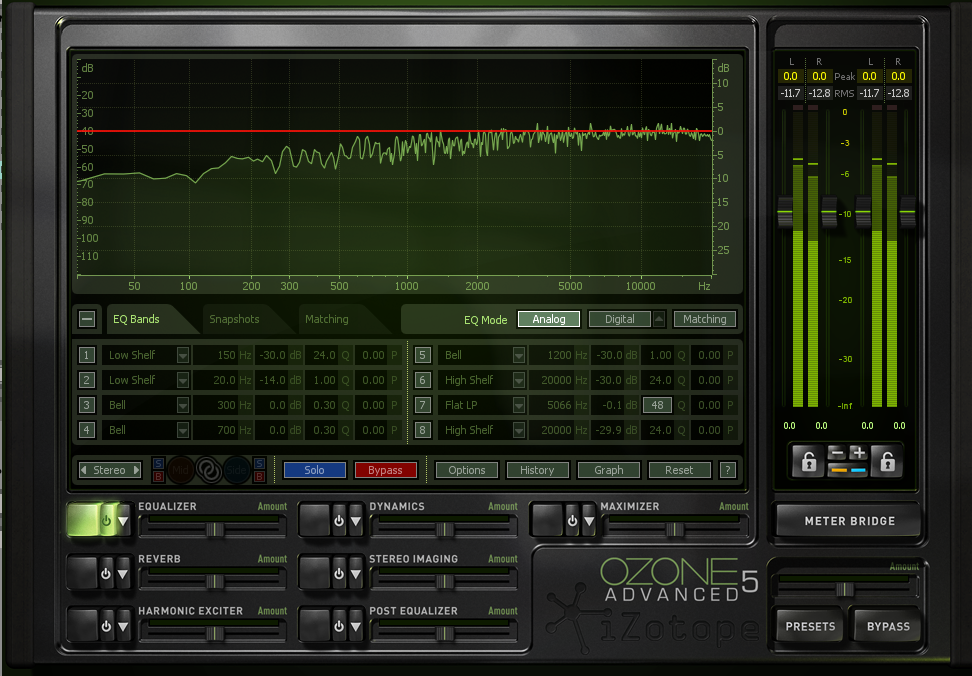Screen dimensions: 972x676
Task: Click the arrow button next to Digital EQ mode
Action: click(659, 319)
